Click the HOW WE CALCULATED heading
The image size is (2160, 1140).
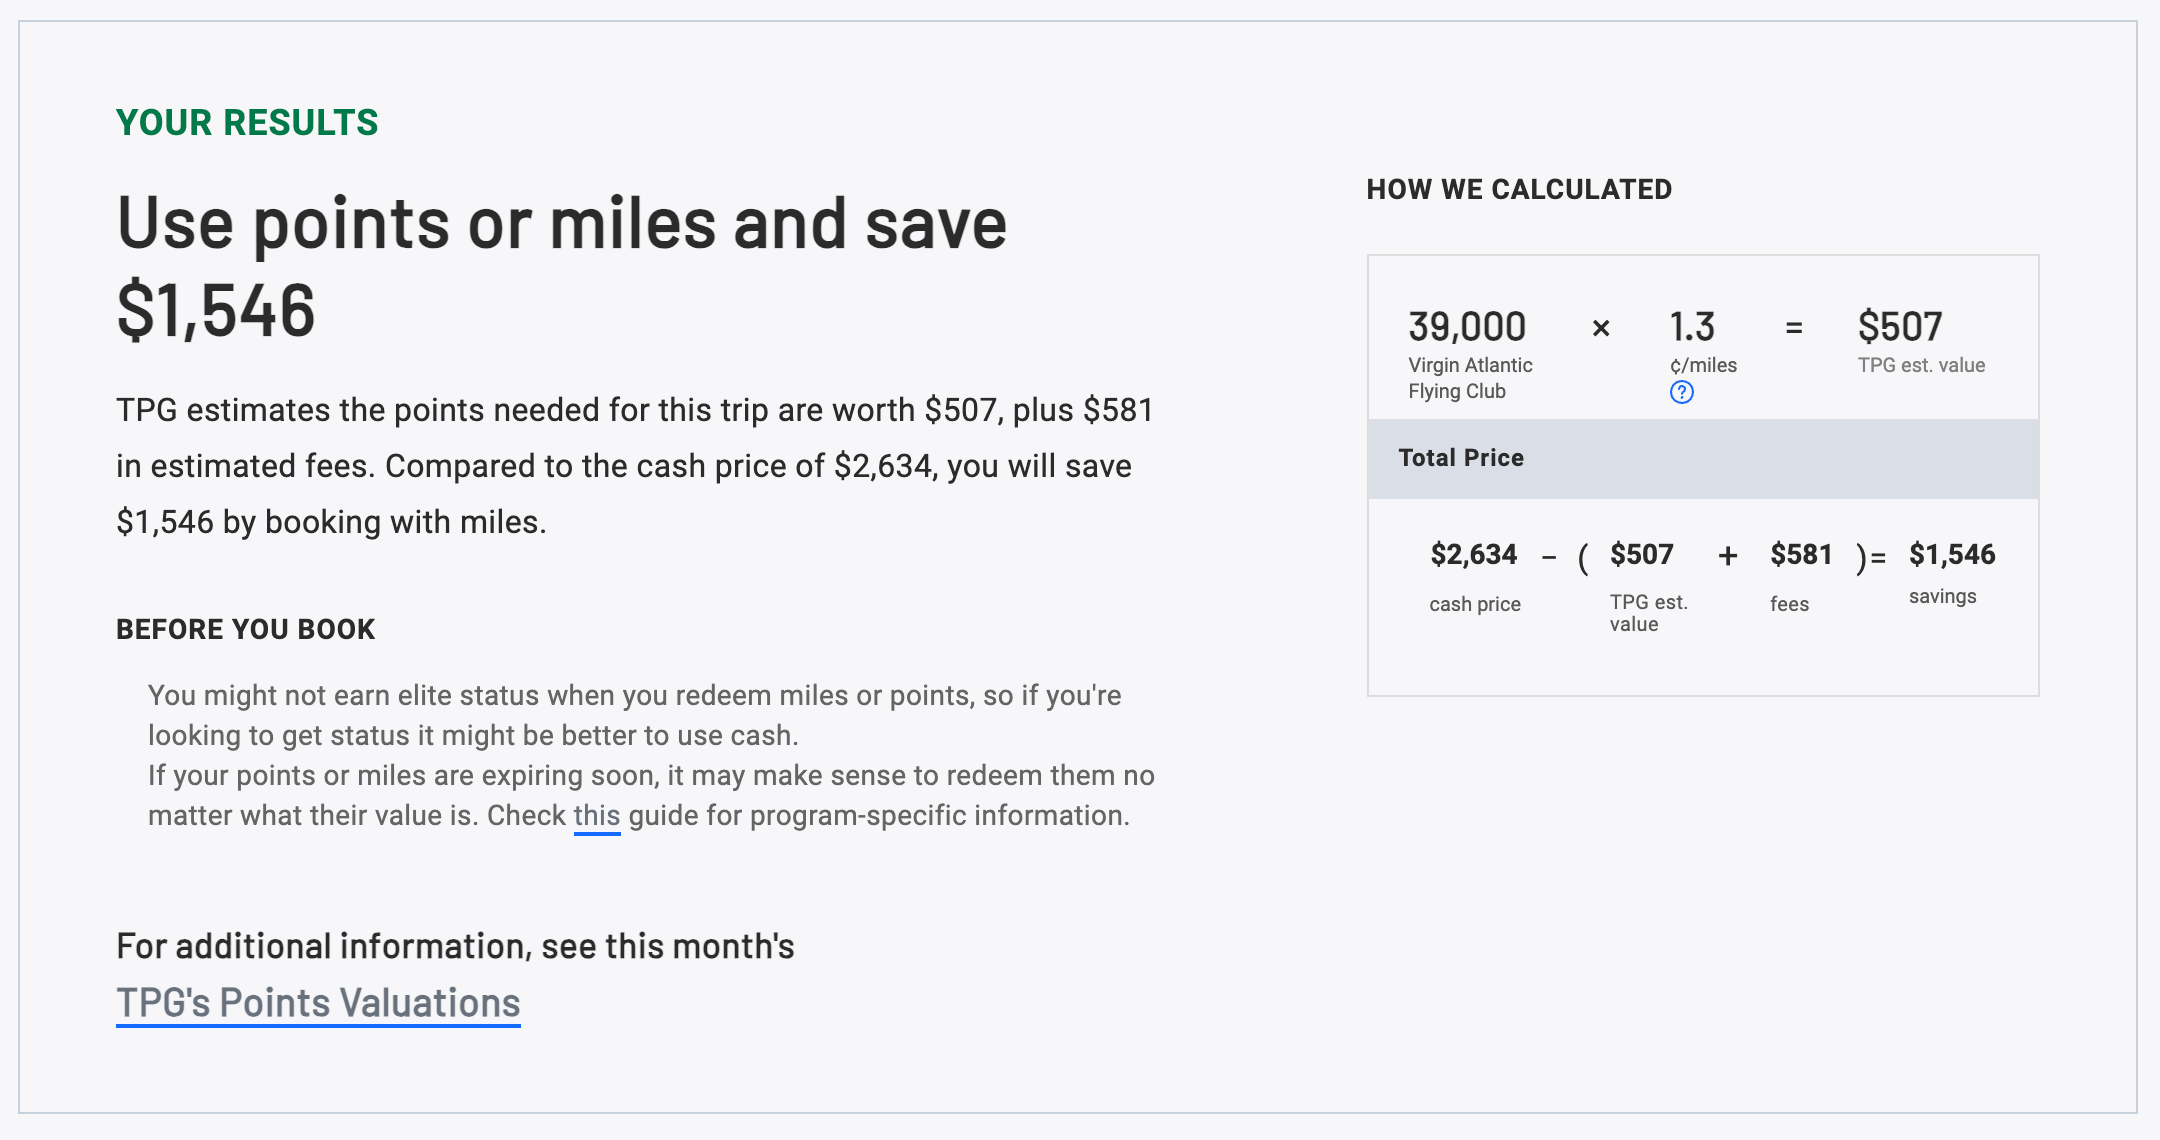point(1519,188)
